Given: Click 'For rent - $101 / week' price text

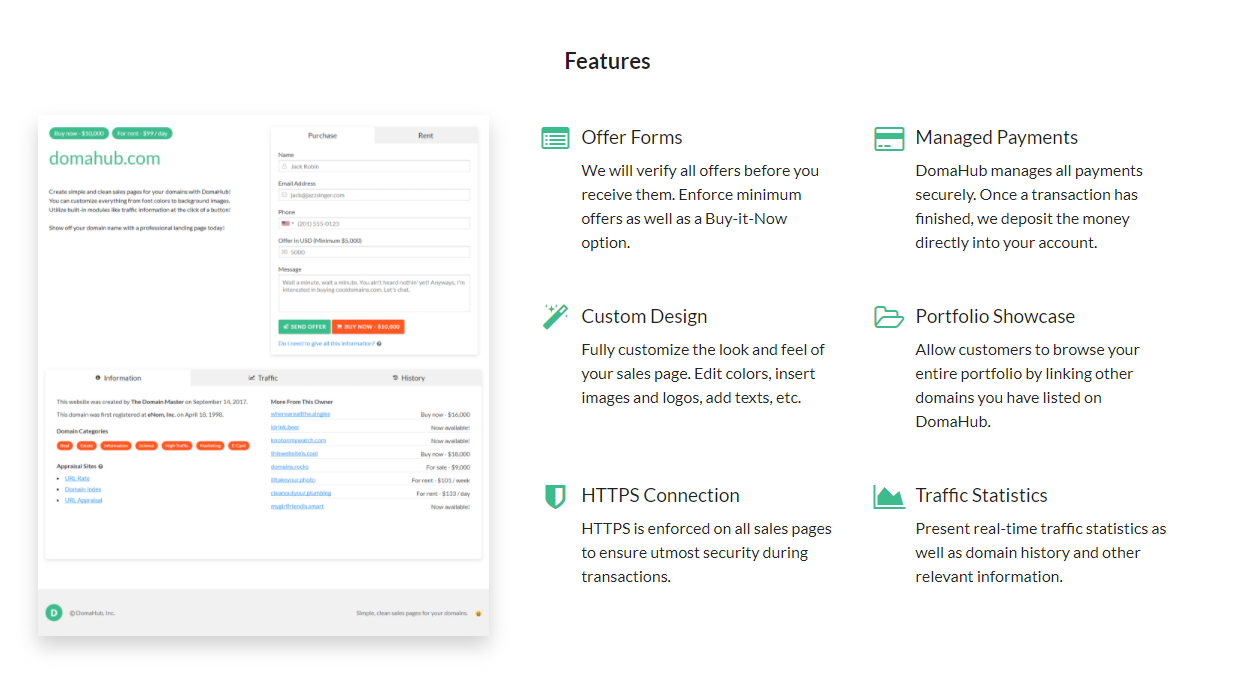Looking at the screenshot, I should point(441,480).
